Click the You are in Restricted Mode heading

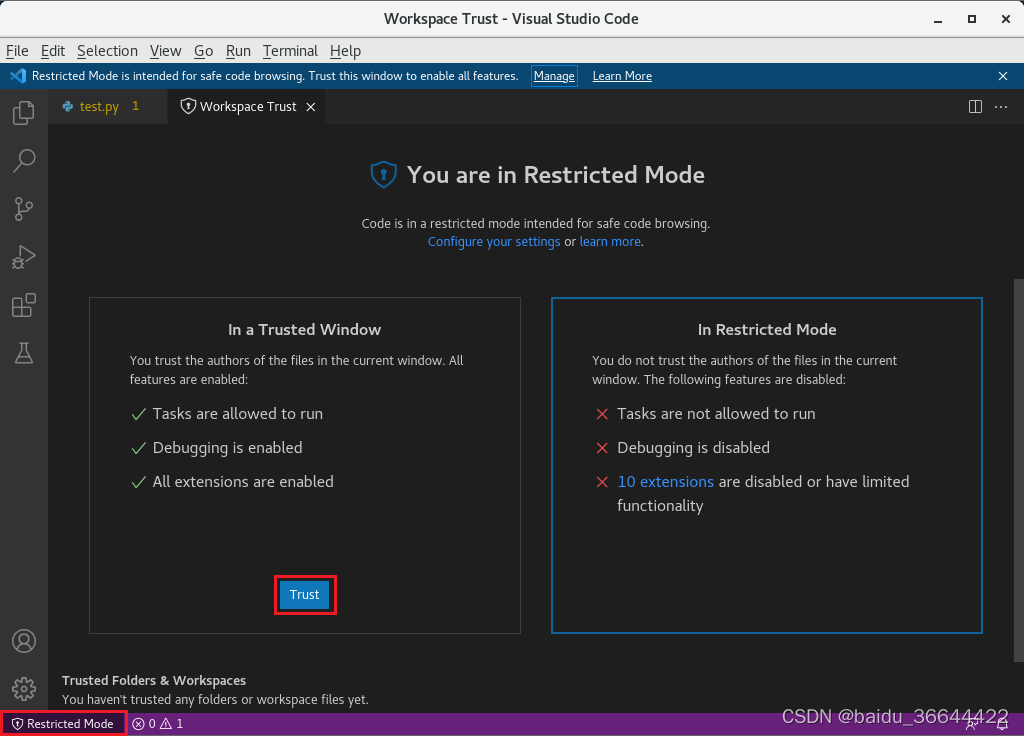click(x=556, y=175)
